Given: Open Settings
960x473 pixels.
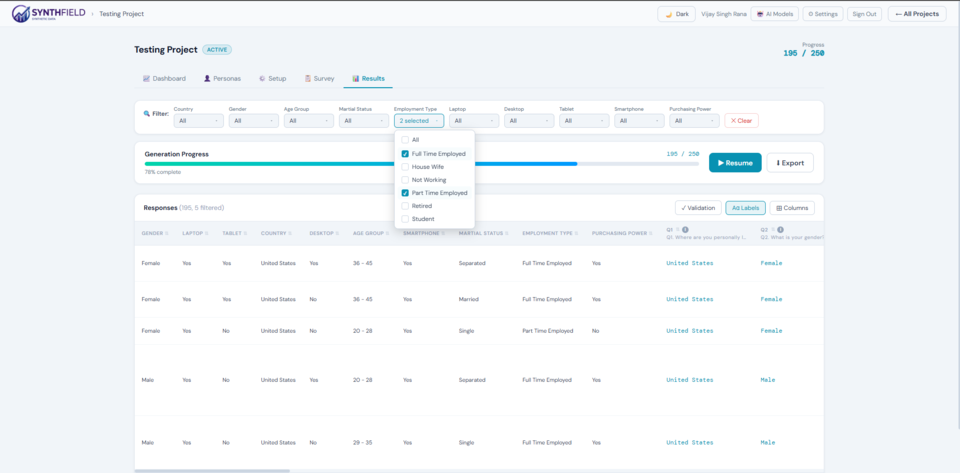Looking at the screenshot, I should [x=823, y=14].
